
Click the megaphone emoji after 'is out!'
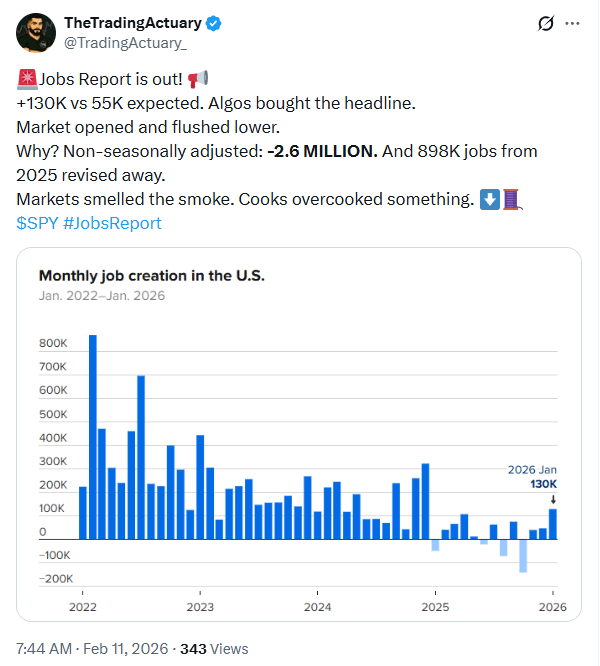197,78
